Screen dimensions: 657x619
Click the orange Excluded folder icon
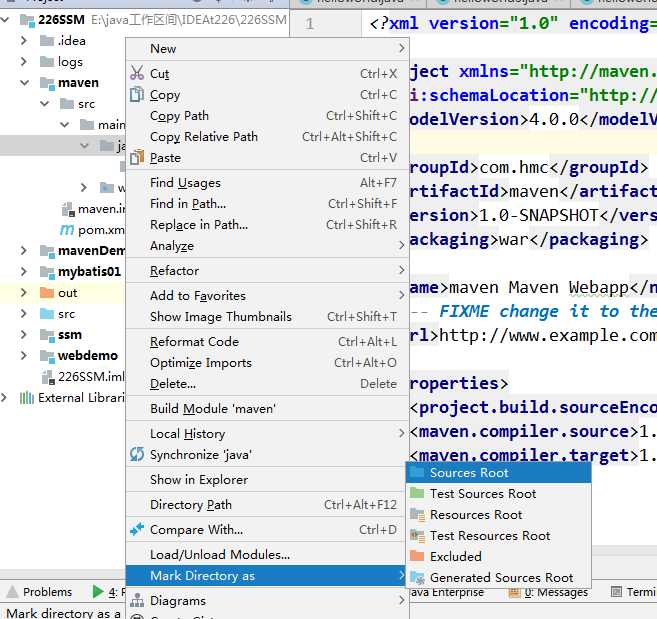pyautogui.click(x=417, y=556)
